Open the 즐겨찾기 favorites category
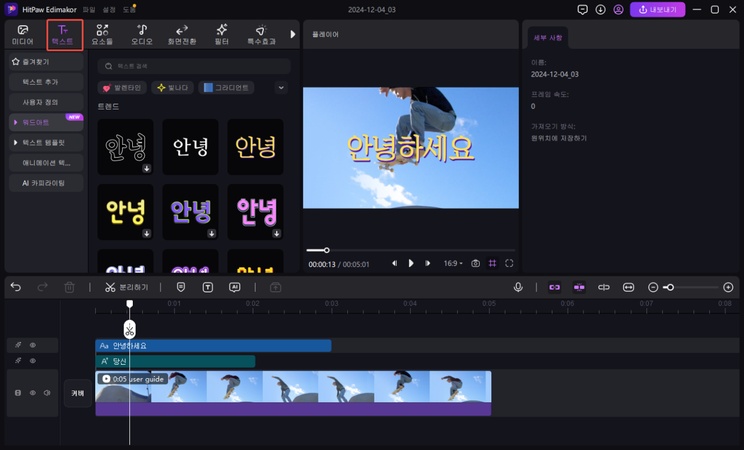Image resolution: width=744 pixels, height=450 pixels. pos(46,62)
